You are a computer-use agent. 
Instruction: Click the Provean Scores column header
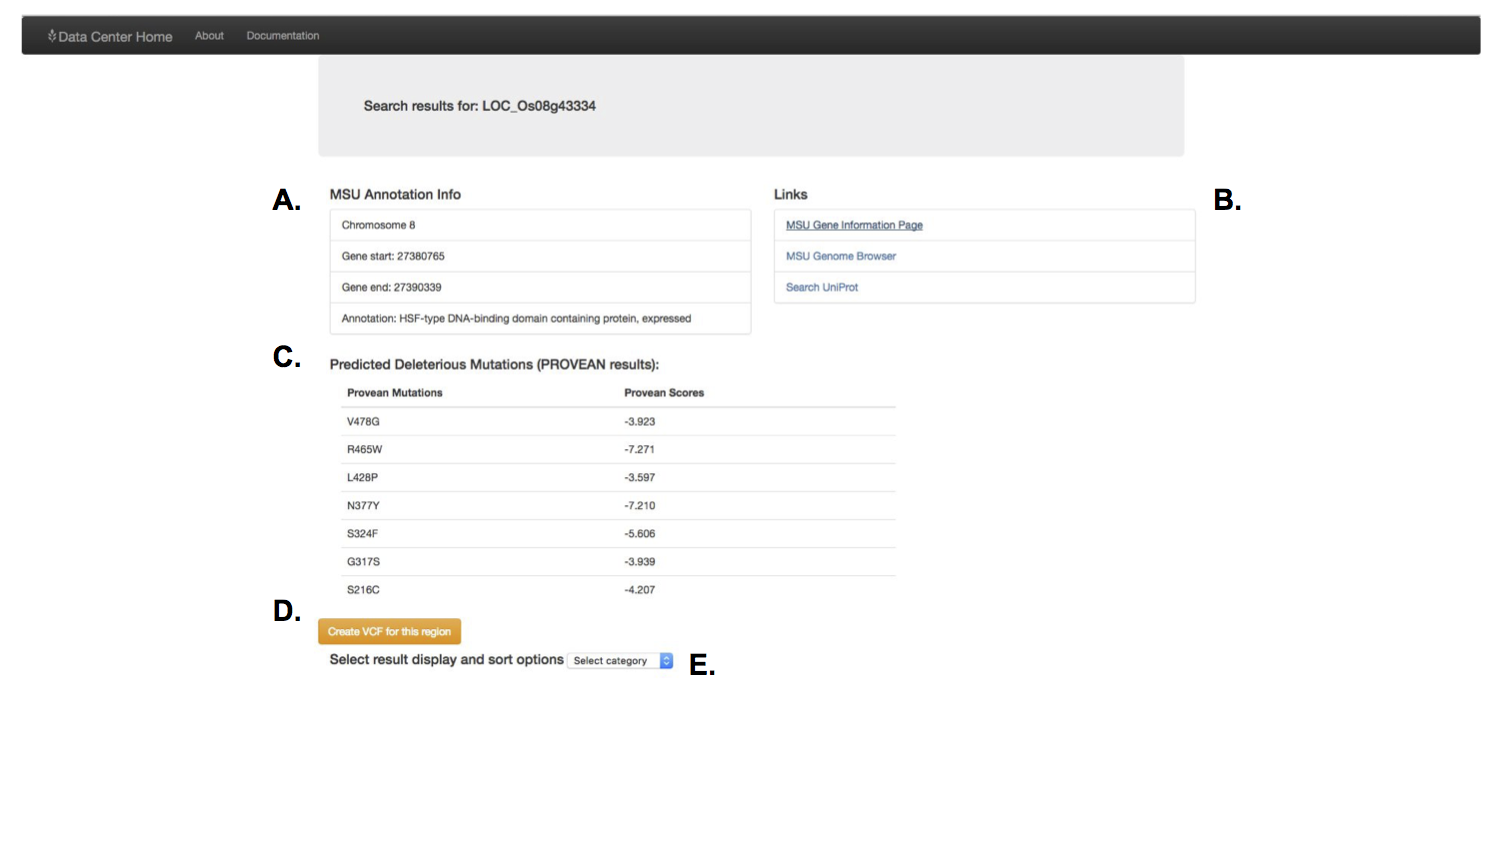(664, 393)
